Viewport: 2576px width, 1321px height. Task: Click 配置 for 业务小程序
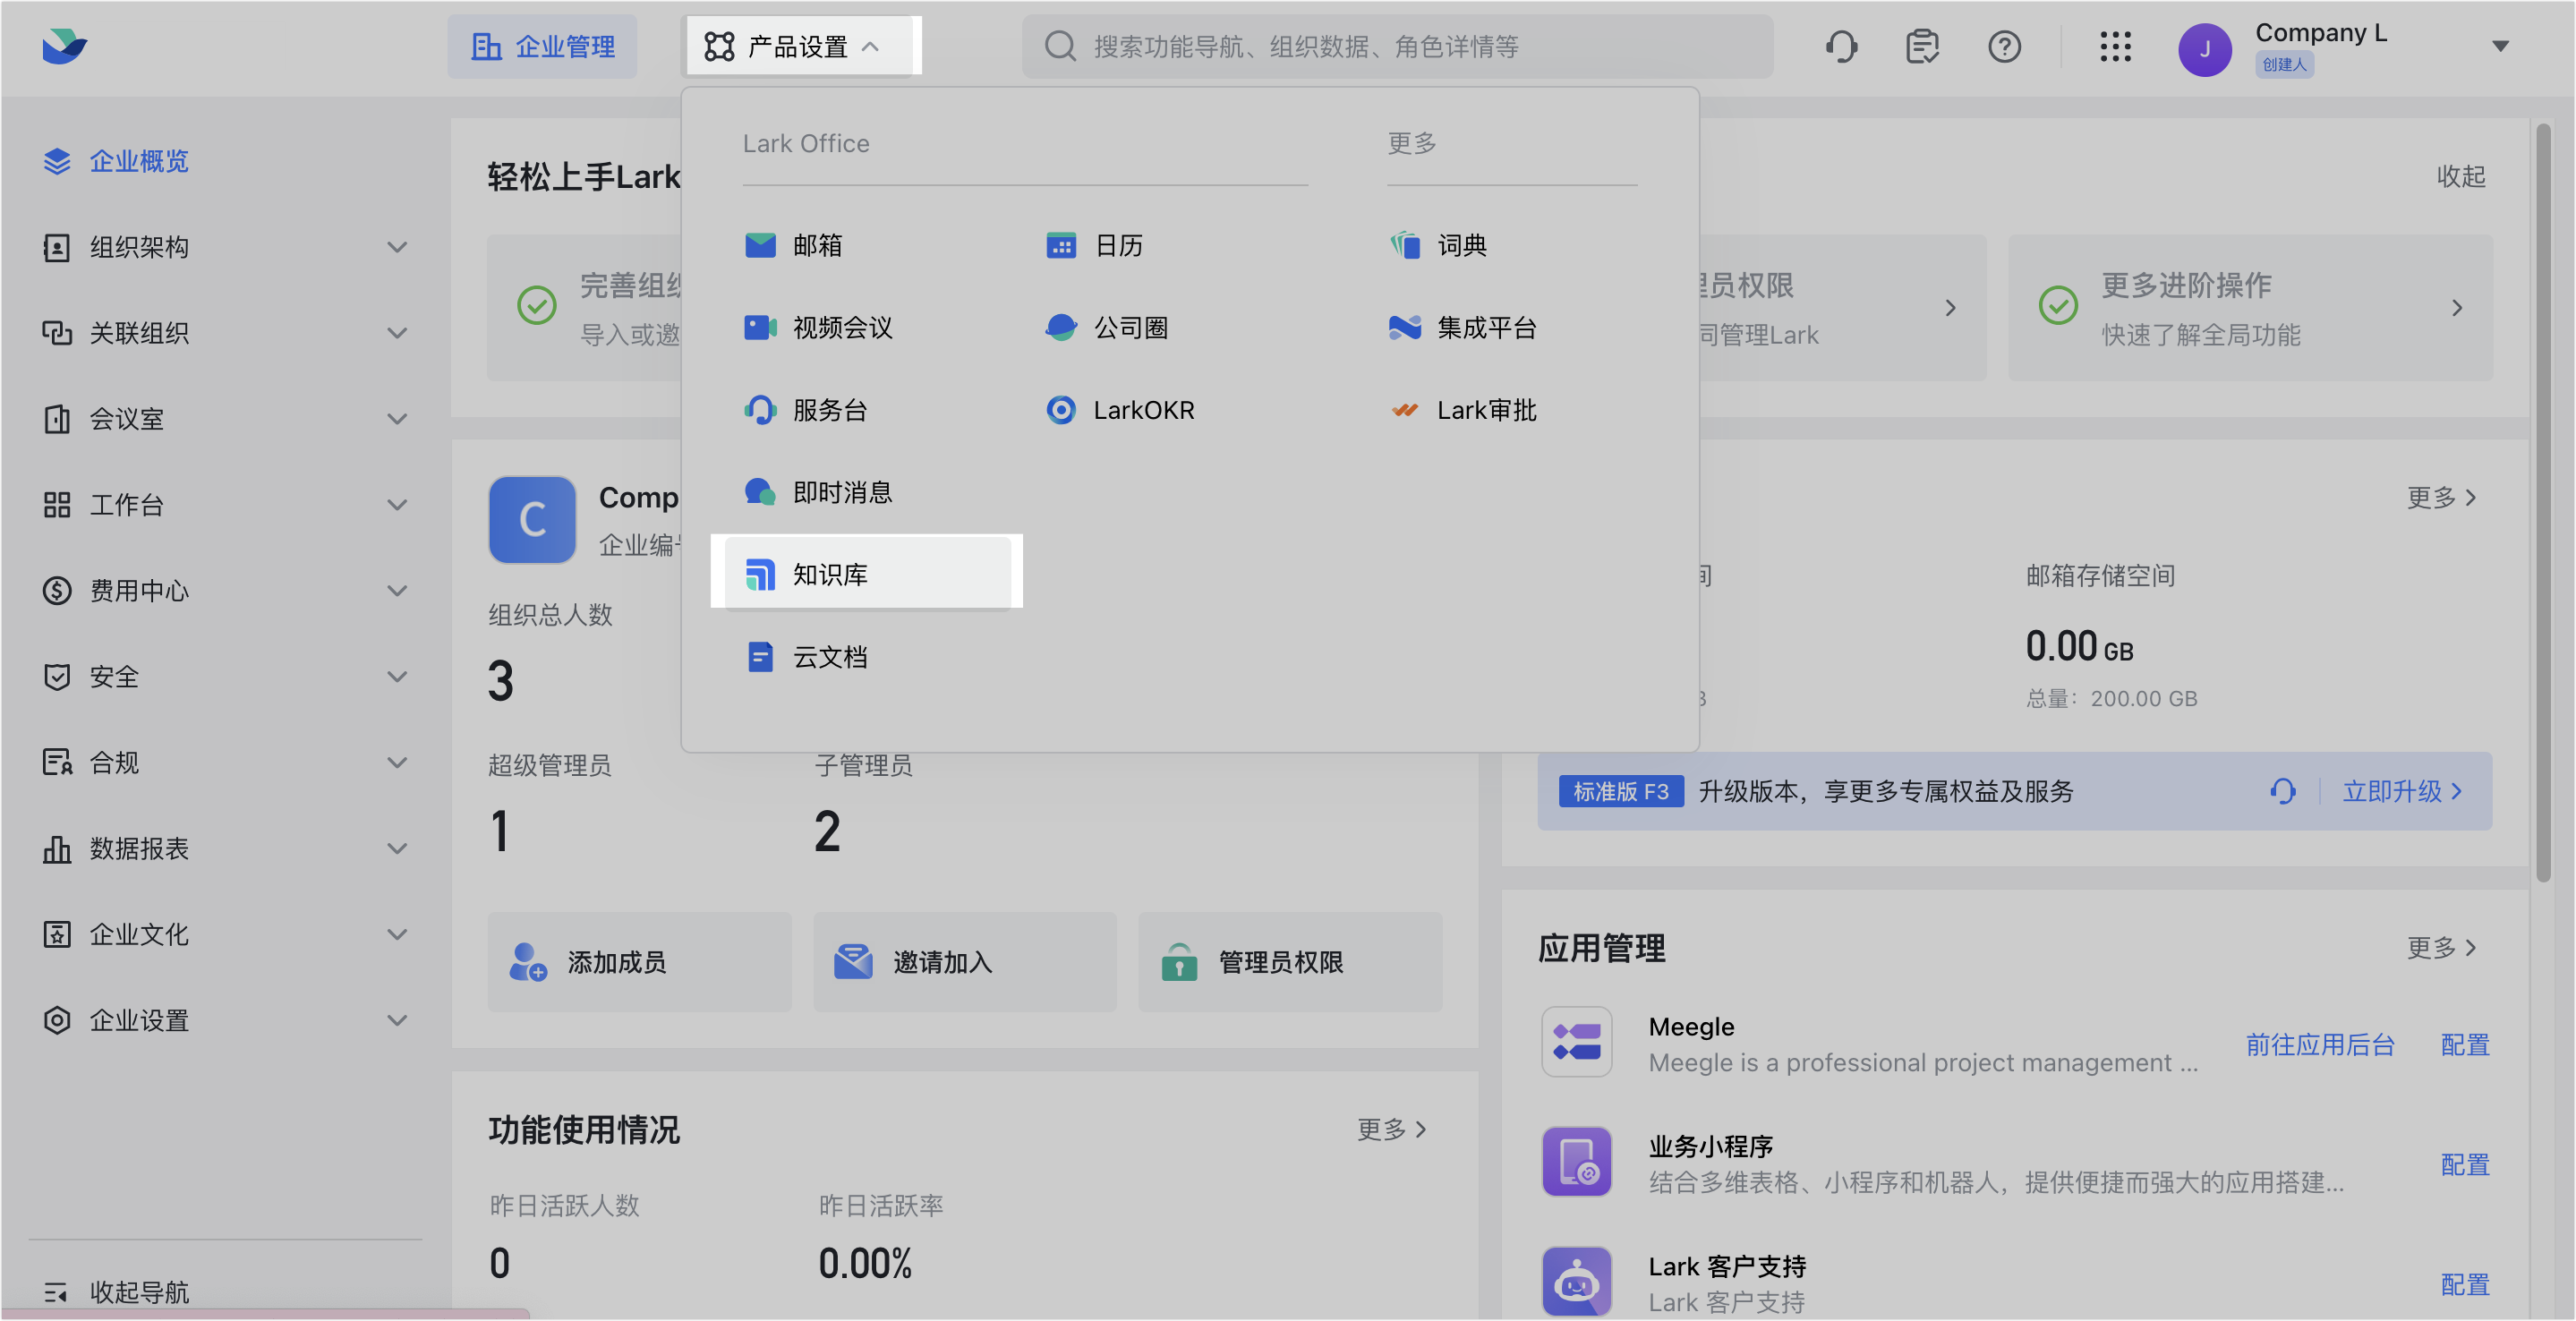[x=2464, y=1164]
